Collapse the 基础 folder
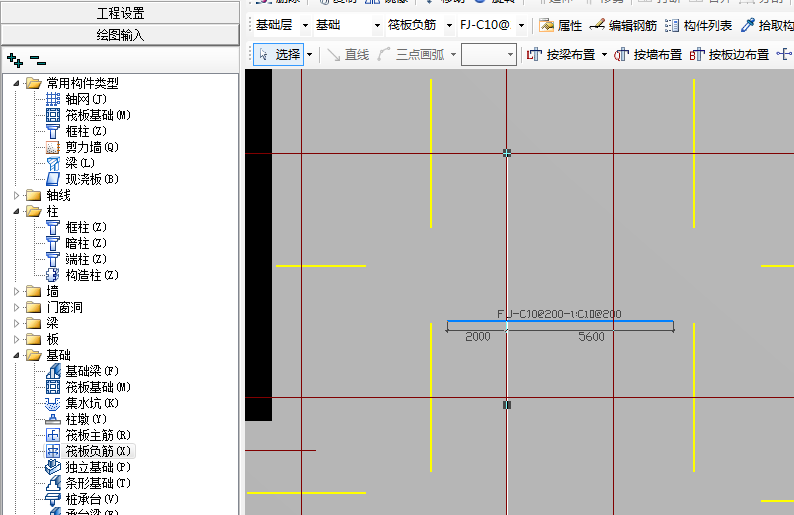794x515 pixels. [x=16, y=355]
